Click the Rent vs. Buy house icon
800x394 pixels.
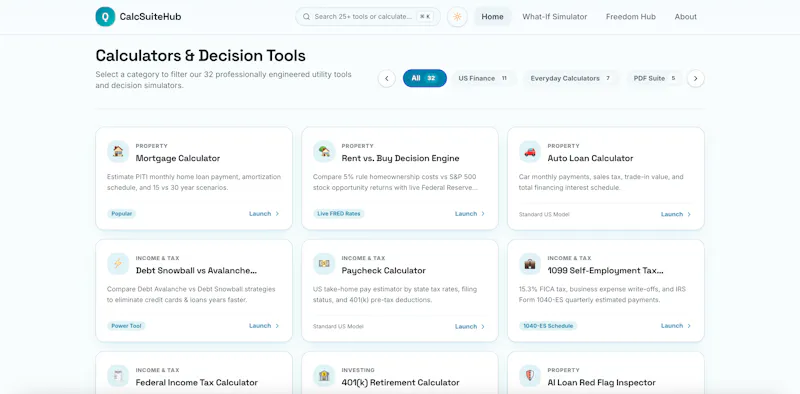pos(324,152)
